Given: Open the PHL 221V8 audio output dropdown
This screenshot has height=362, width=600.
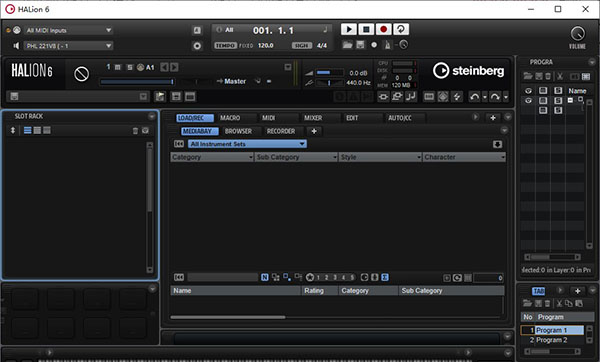Looking at the screenshot, I should pos(69,46).
